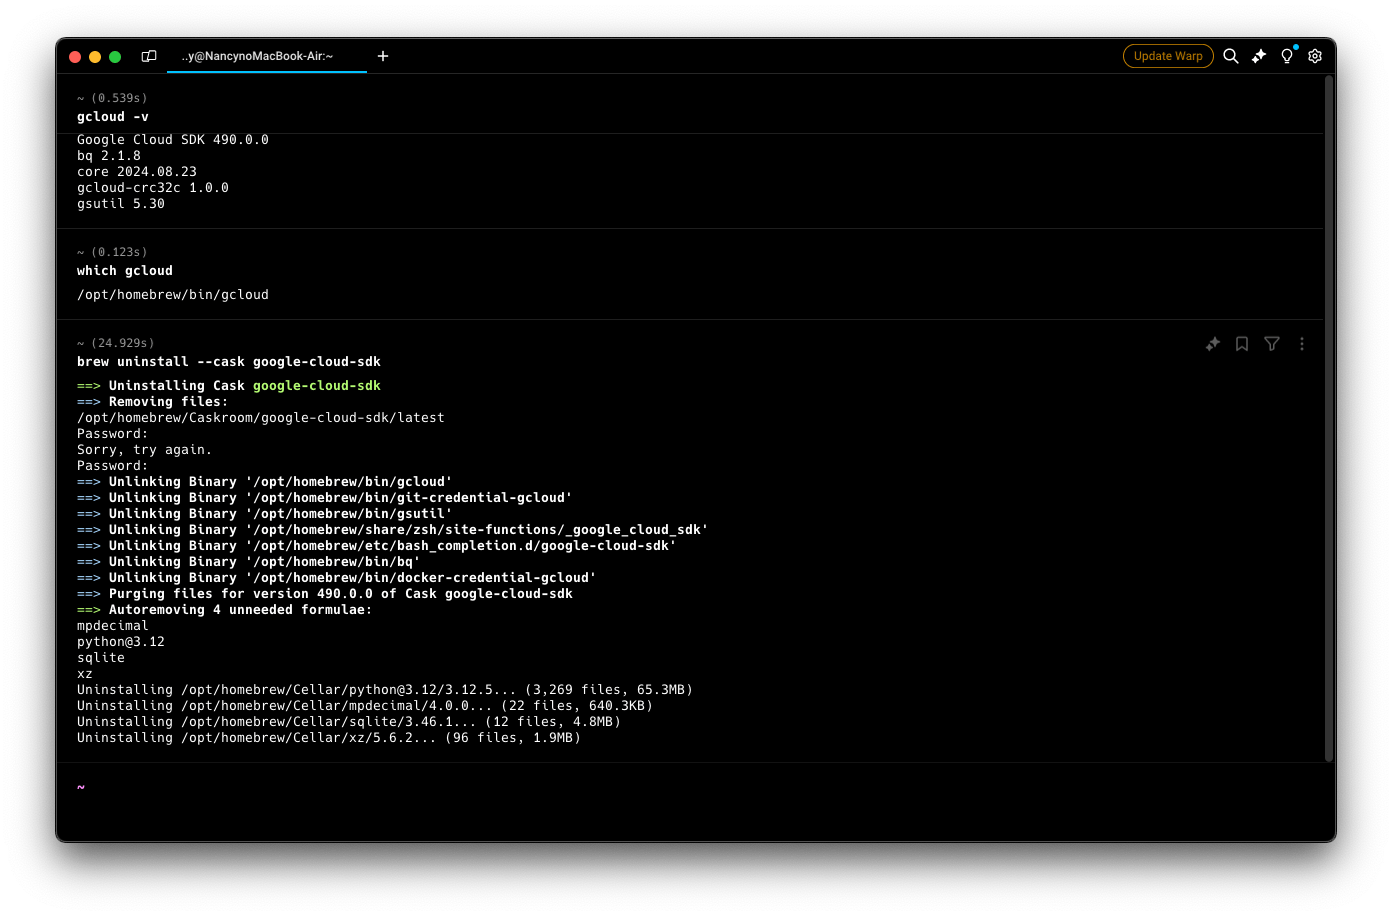Click the 'gcloud-crc32c 1.0.0' line
The width and height of the screenshot is (1392, 916).
tap(153, 188)
